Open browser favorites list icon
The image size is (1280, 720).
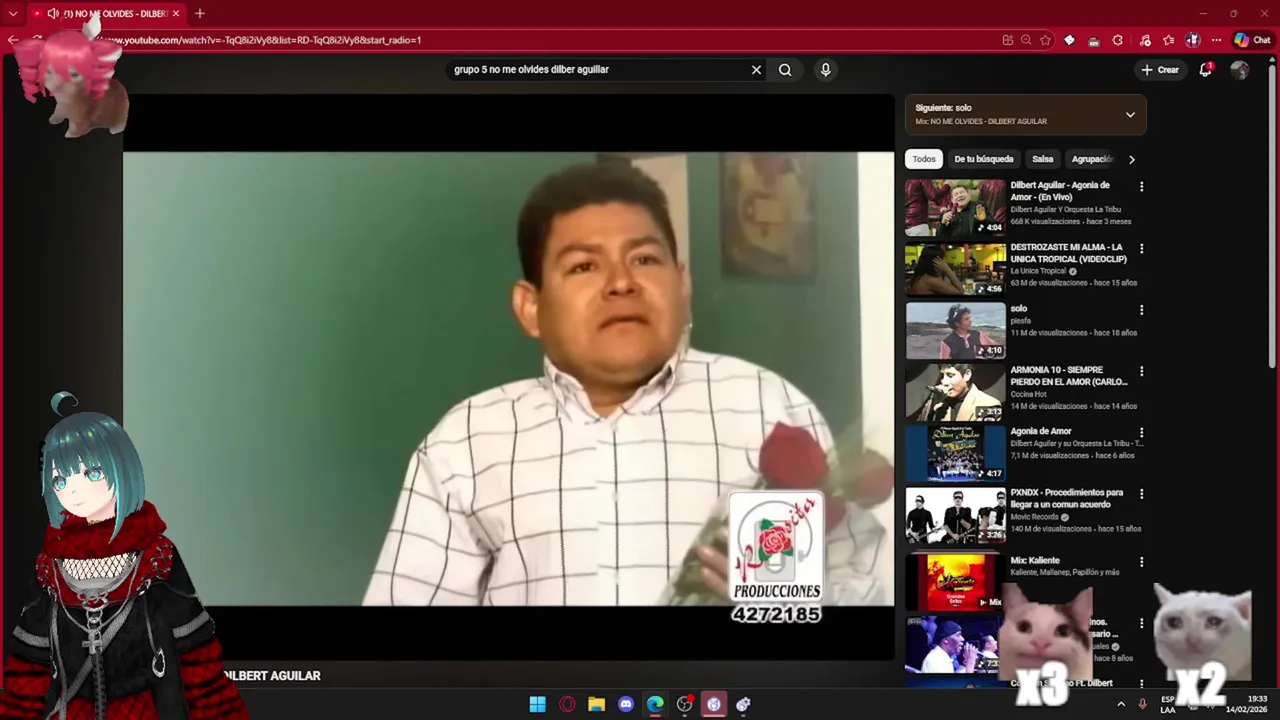click(1168, 40)
